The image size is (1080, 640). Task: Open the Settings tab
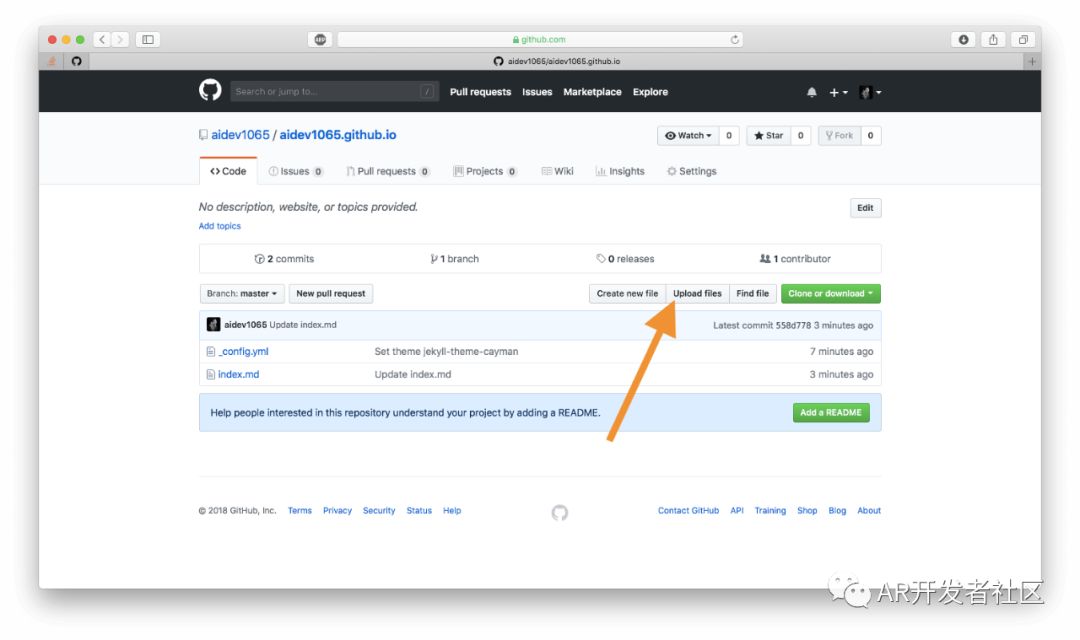pyautogui.click(x=692, y=171)
